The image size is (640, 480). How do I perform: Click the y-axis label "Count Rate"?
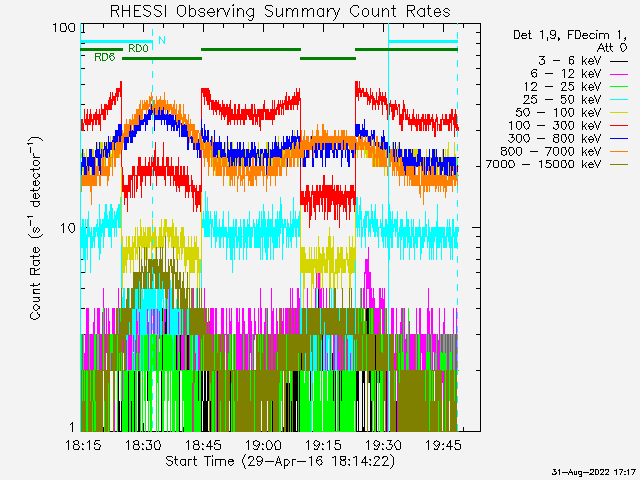pos(36,283)
